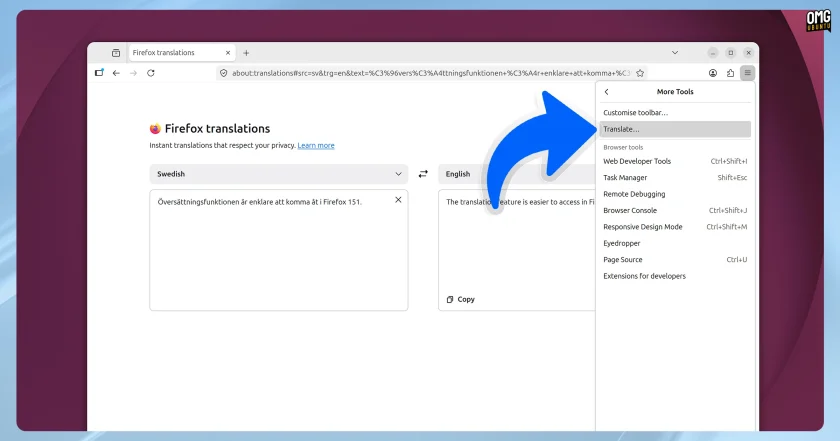Open the extensions puzzle icon
Viewport: 840px width, 441px height.
tap(730, 73)
